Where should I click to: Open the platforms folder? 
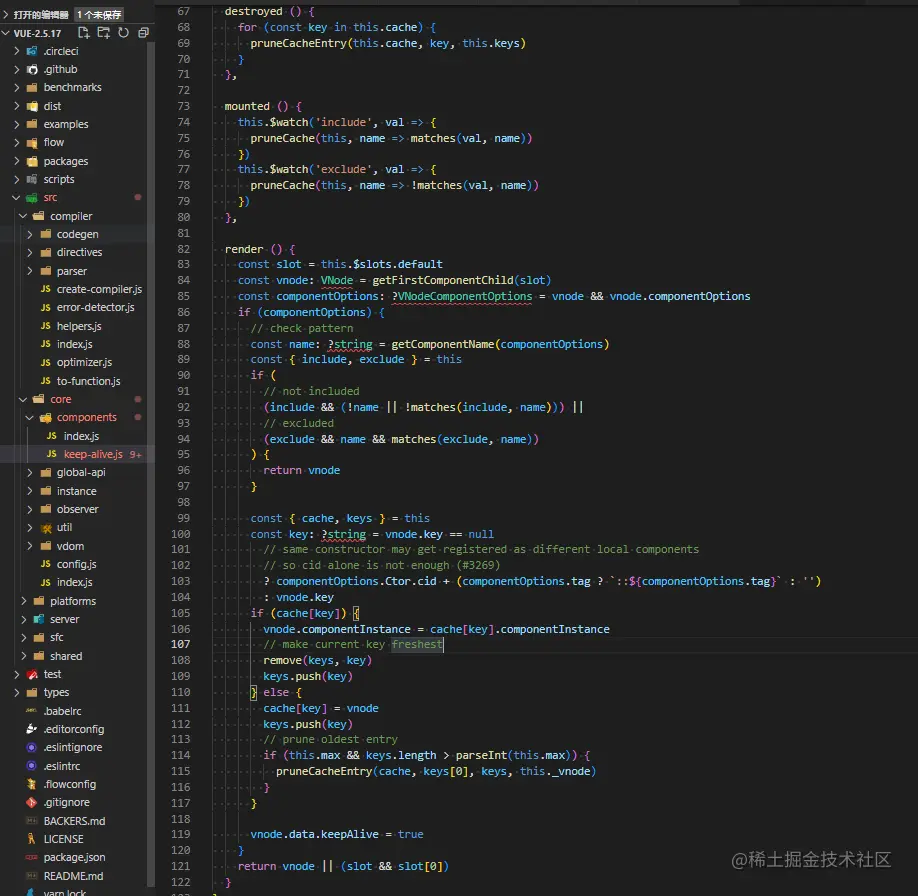tap(73, 601)
